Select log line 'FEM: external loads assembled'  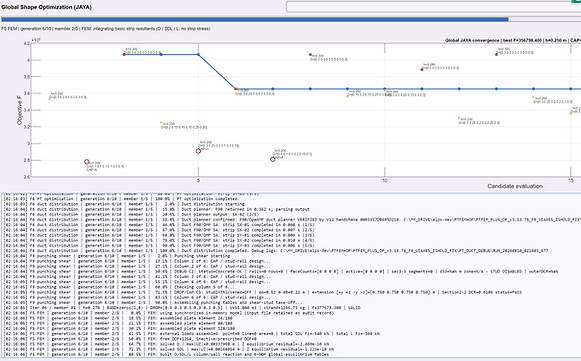tap(191, 334)
